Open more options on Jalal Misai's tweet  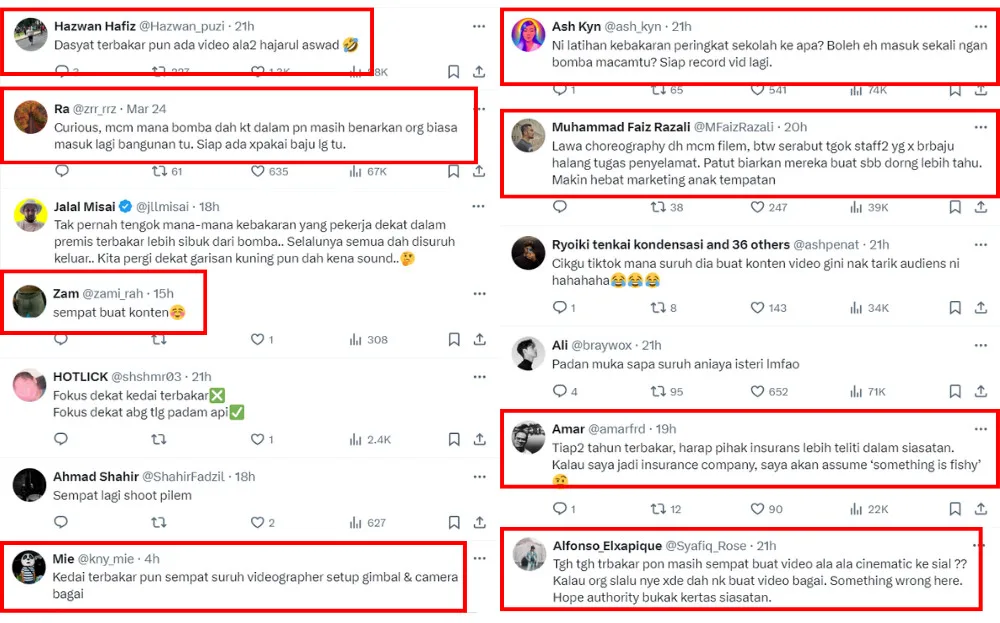point(479,207)
